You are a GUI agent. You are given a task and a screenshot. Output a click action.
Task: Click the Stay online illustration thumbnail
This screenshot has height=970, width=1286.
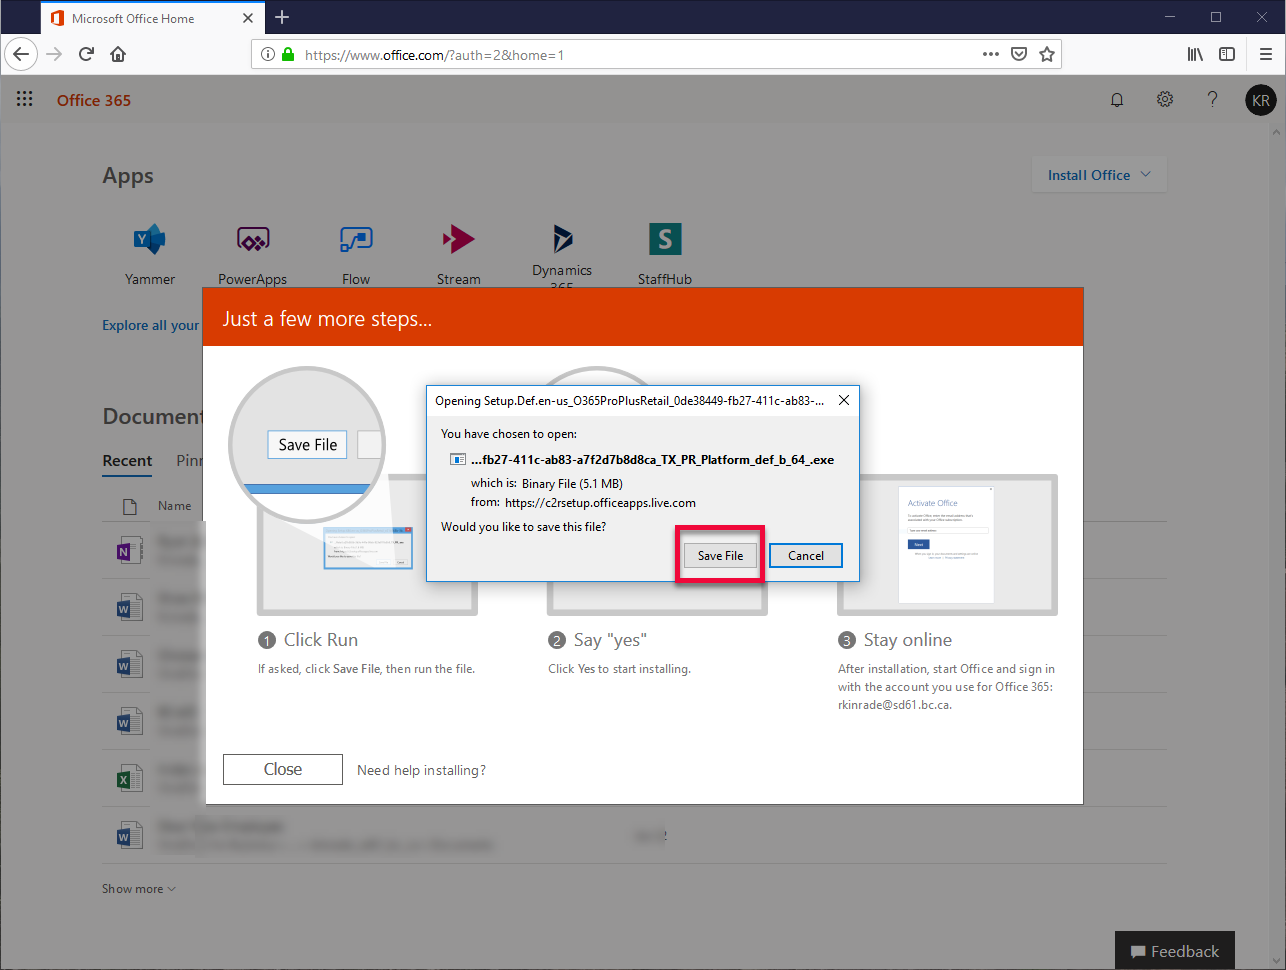click(947, 545)
